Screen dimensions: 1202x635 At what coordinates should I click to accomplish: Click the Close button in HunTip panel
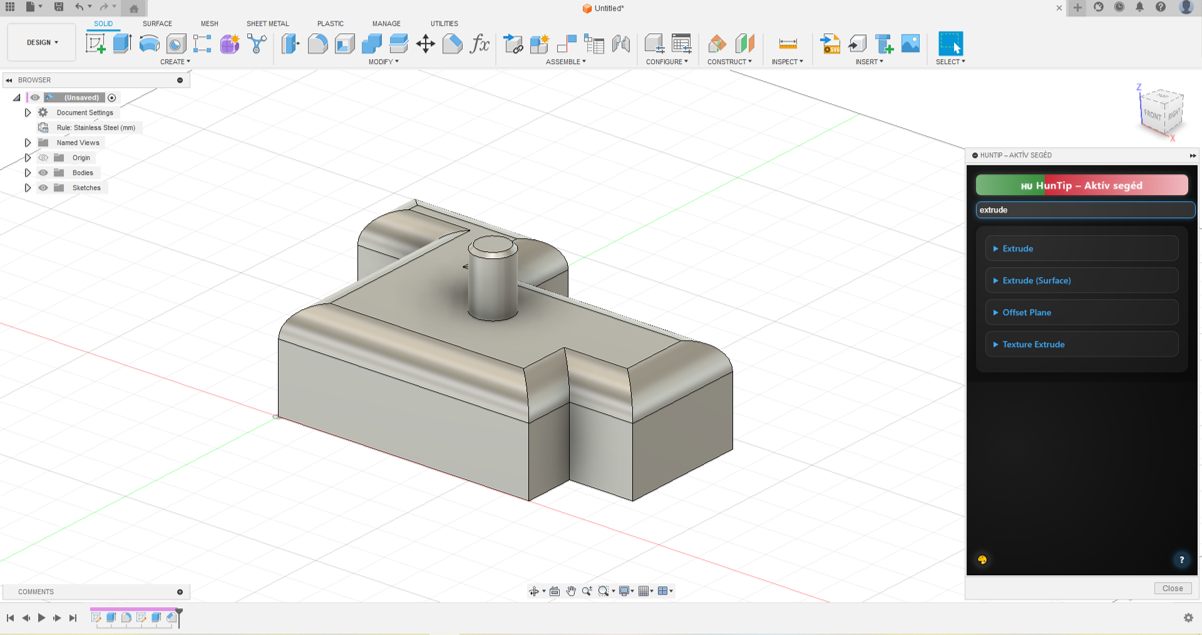click(1172, 588)
